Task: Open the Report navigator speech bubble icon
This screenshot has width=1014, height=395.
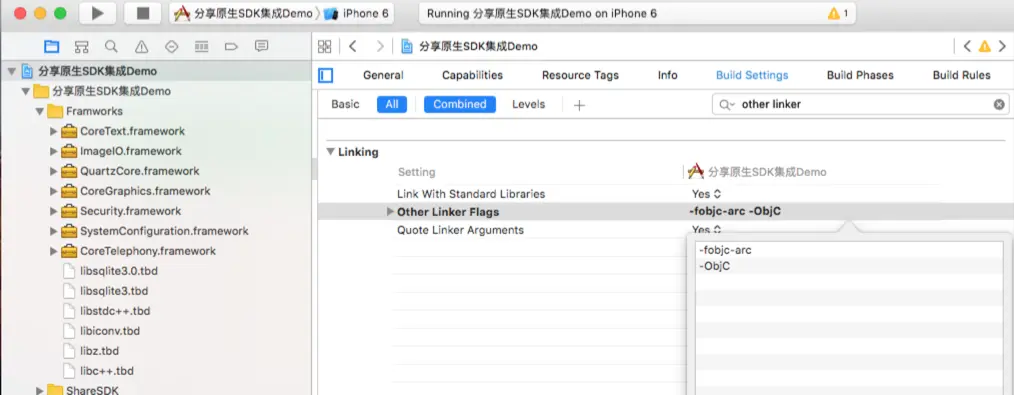Action: point(261,47)
